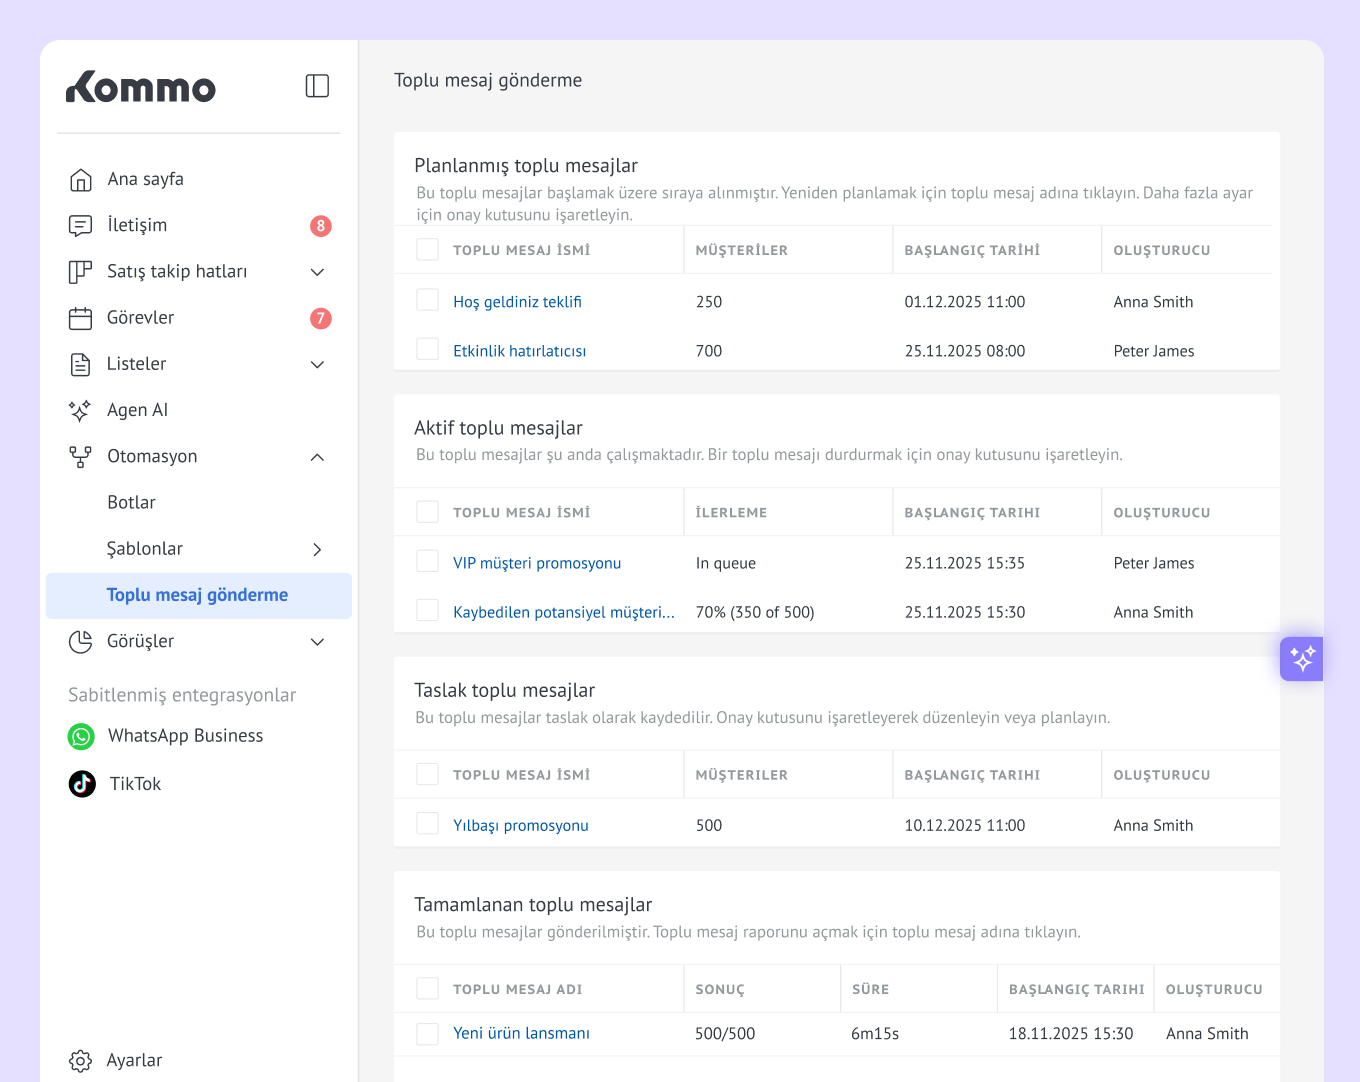
Task: Collapse the sidebar using the panel icon
Action: click(317, 86)
